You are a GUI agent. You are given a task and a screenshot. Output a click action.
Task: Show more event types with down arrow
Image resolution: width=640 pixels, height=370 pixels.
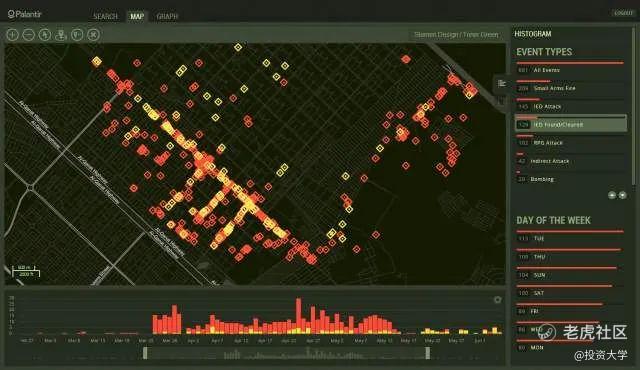pyautogui.click(x=622, y=195)
